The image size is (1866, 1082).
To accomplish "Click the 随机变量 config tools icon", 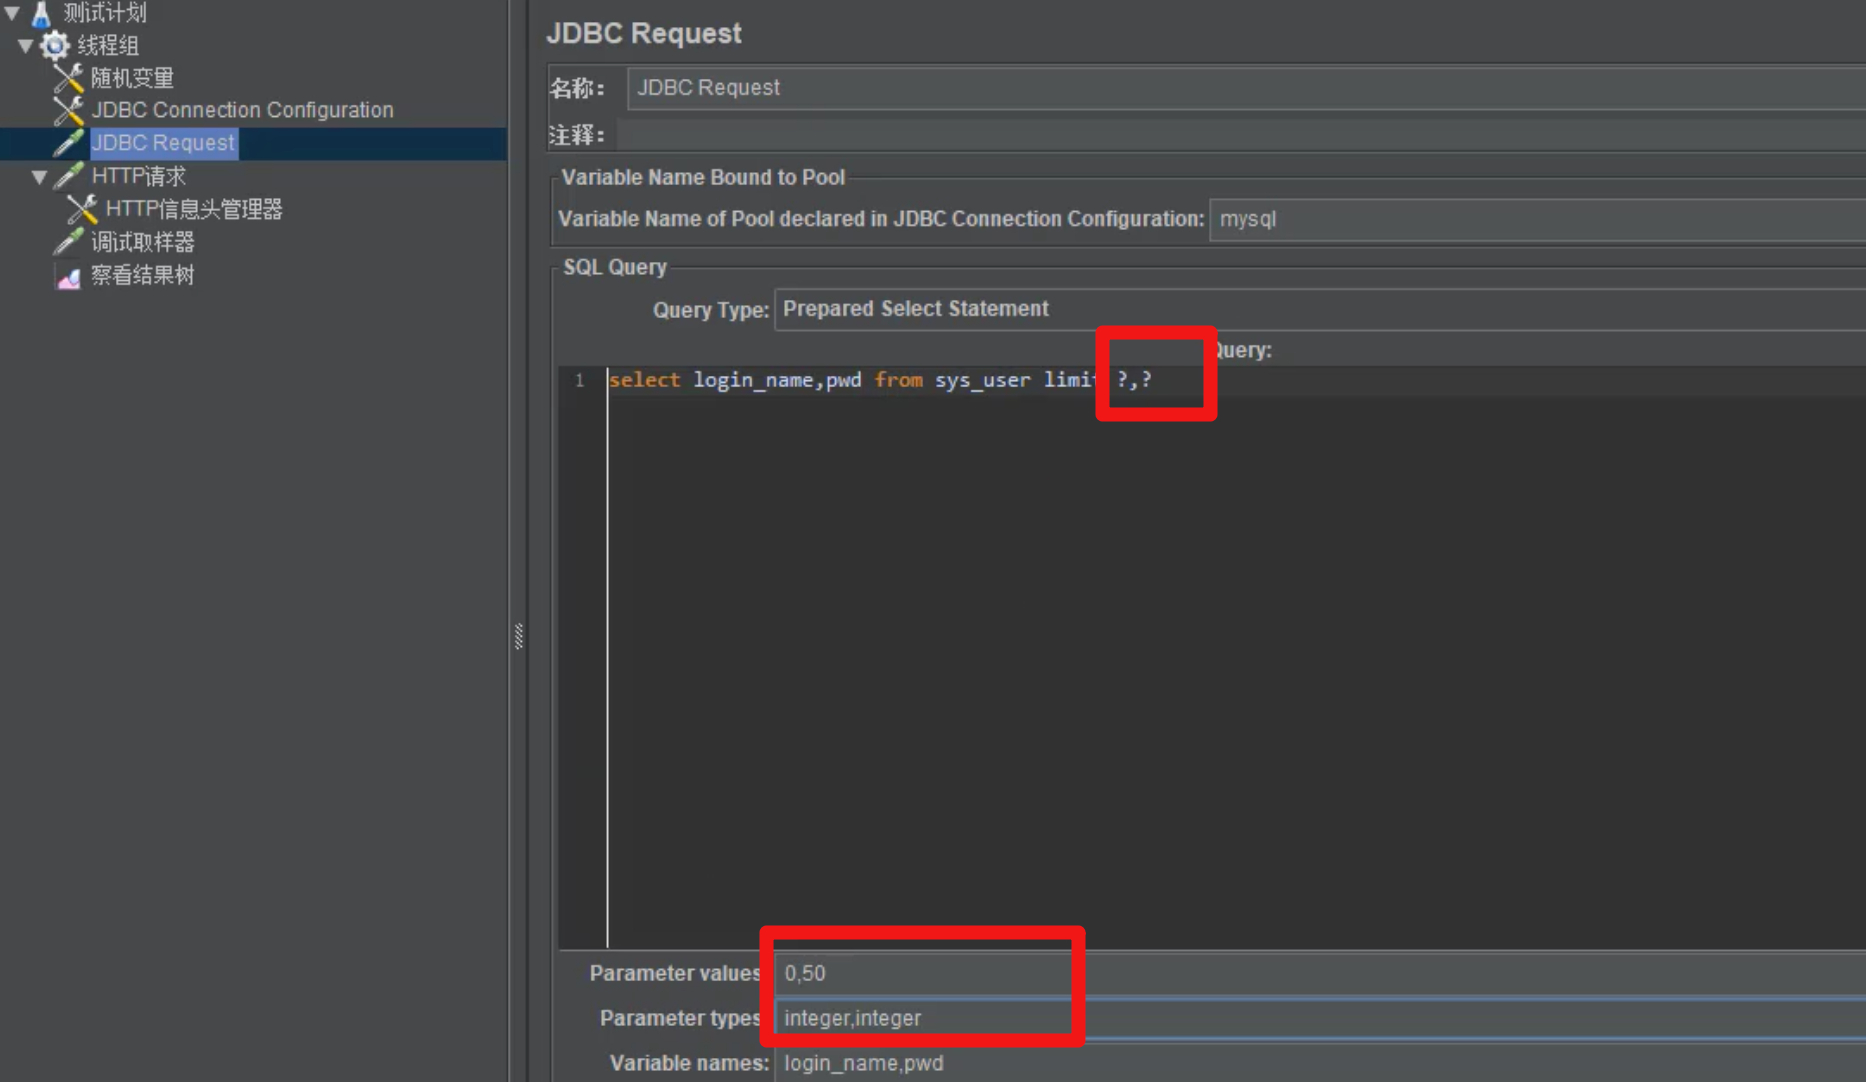I will (x=68, y=78).
